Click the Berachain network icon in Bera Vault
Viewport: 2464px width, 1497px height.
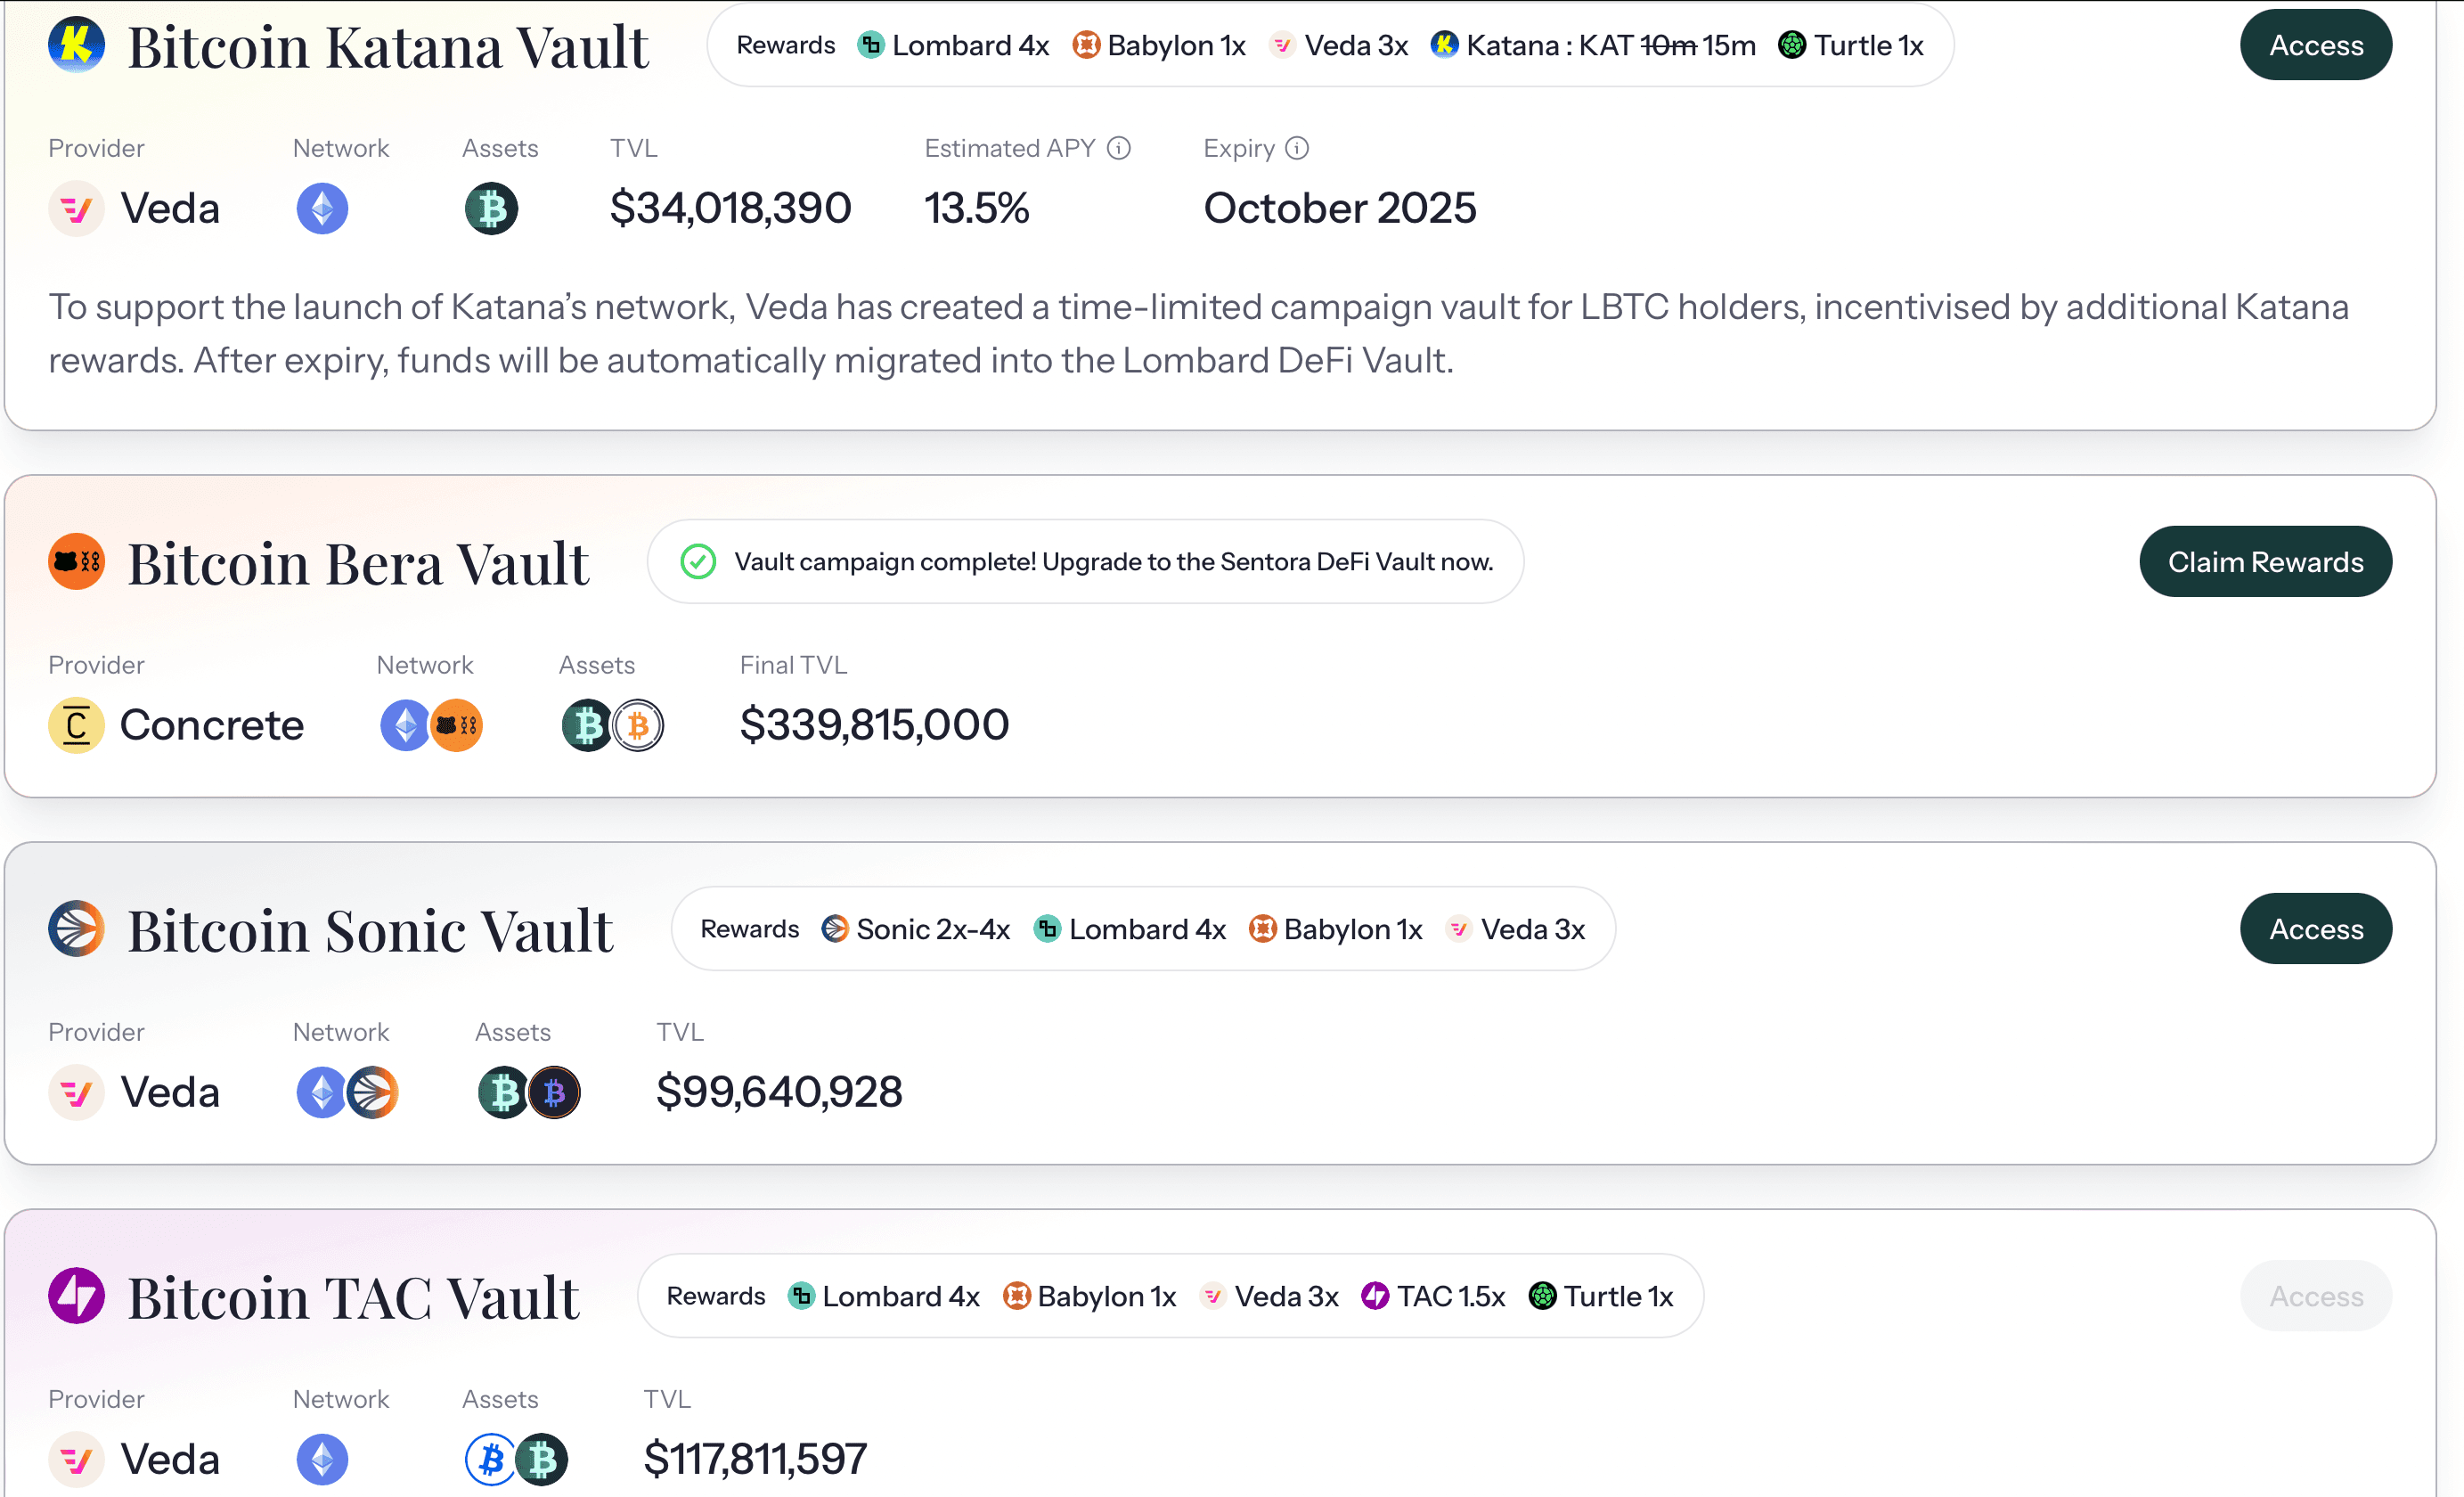[457, 725]
